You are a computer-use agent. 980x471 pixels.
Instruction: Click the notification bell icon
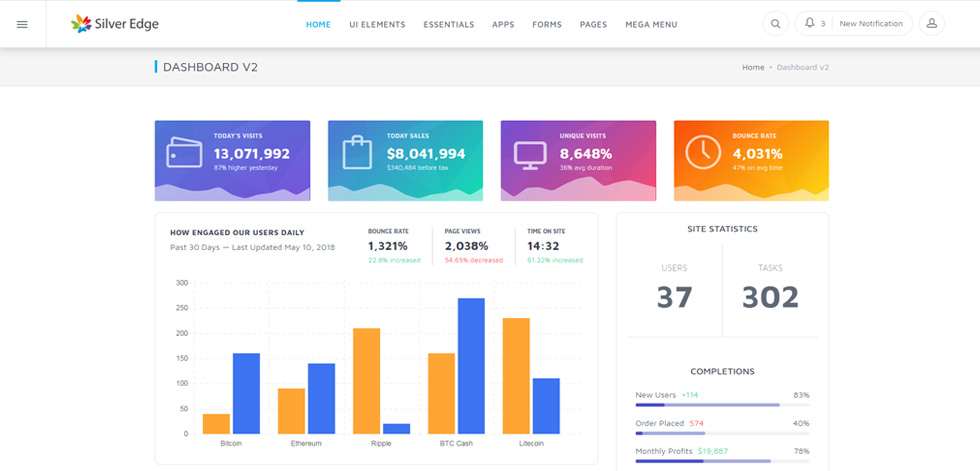coord(810,23)
